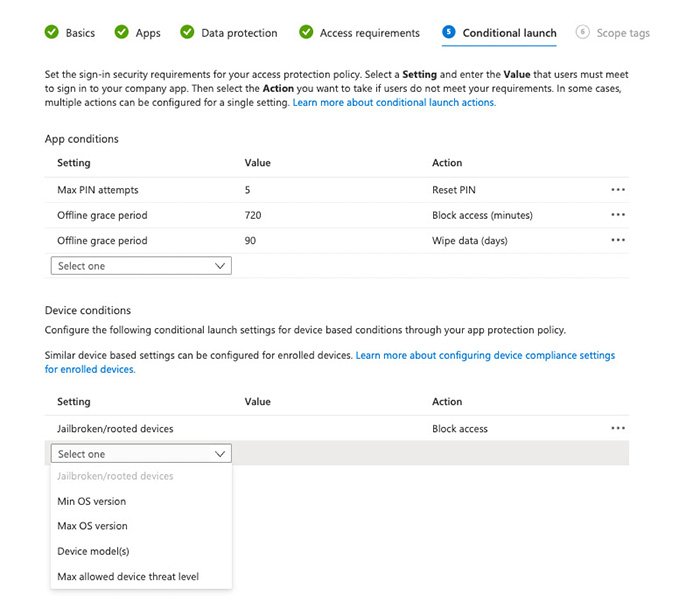Open Learn more about conditional launch actions link

tap(394, 103)
